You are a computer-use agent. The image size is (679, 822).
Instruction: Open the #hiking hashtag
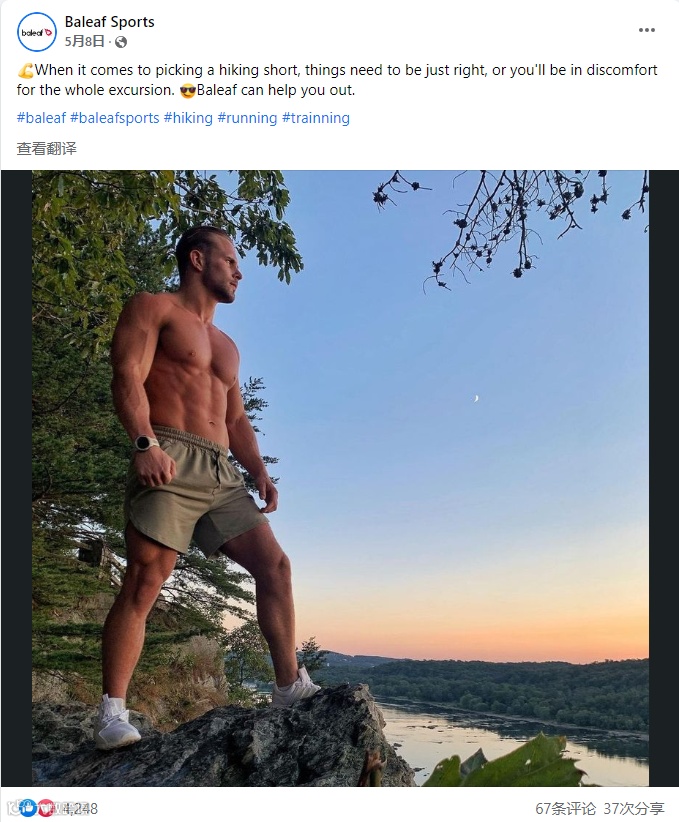point(188,118)
